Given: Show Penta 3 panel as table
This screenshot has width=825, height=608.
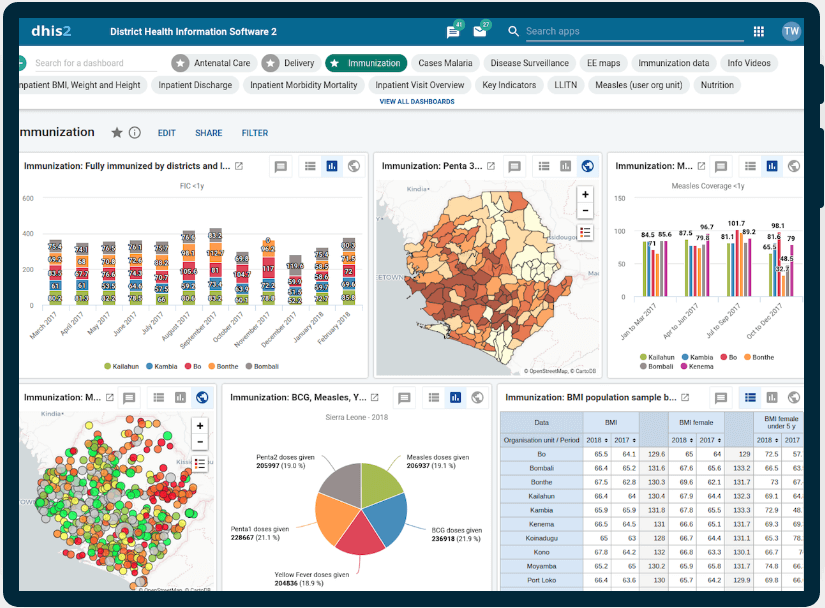Looking at the screenshot, I should pyautogui.click(x=544, y=166).
